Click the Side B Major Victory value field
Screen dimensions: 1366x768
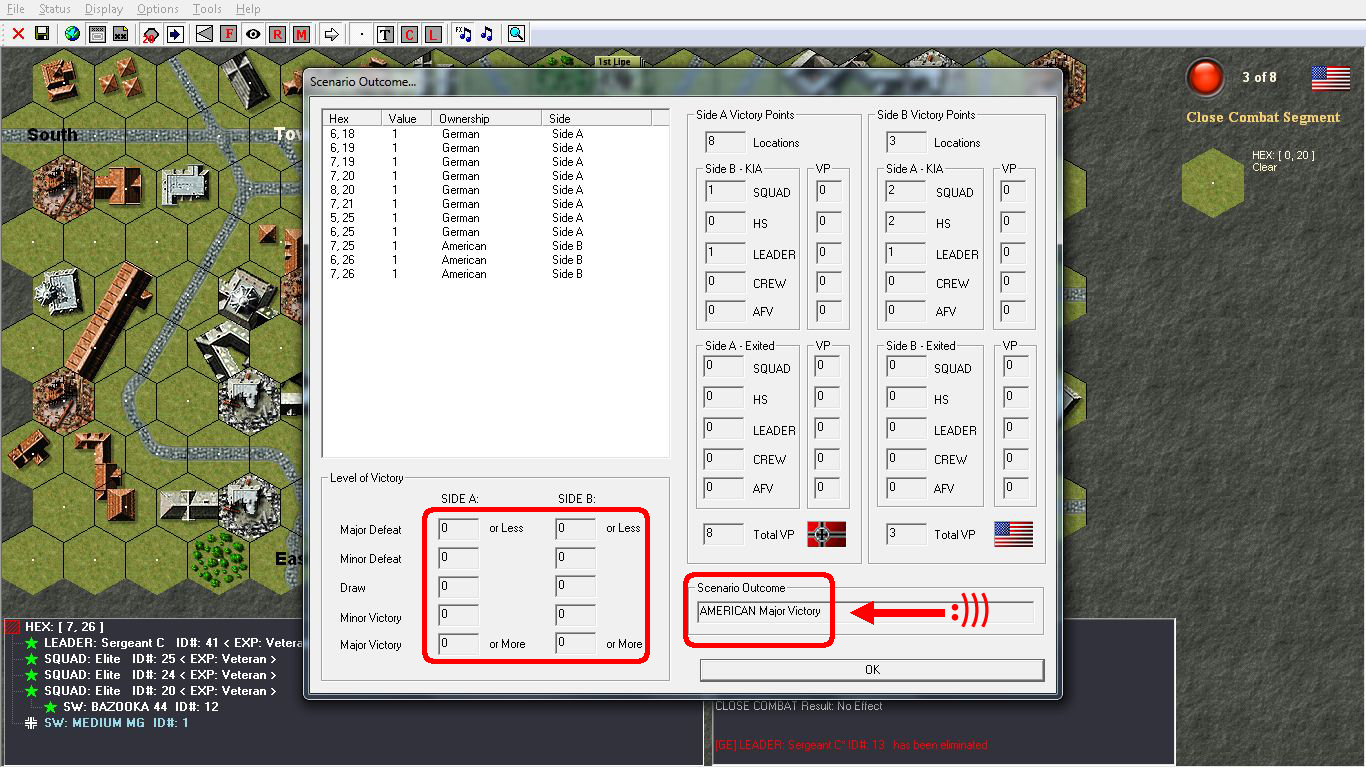[576, 644]
